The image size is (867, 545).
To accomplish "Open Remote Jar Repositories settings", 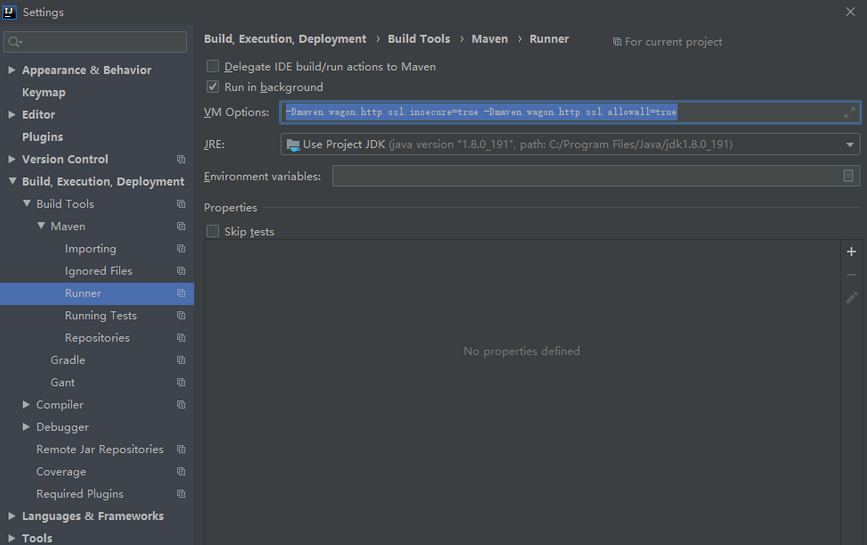I will [100, 449].
